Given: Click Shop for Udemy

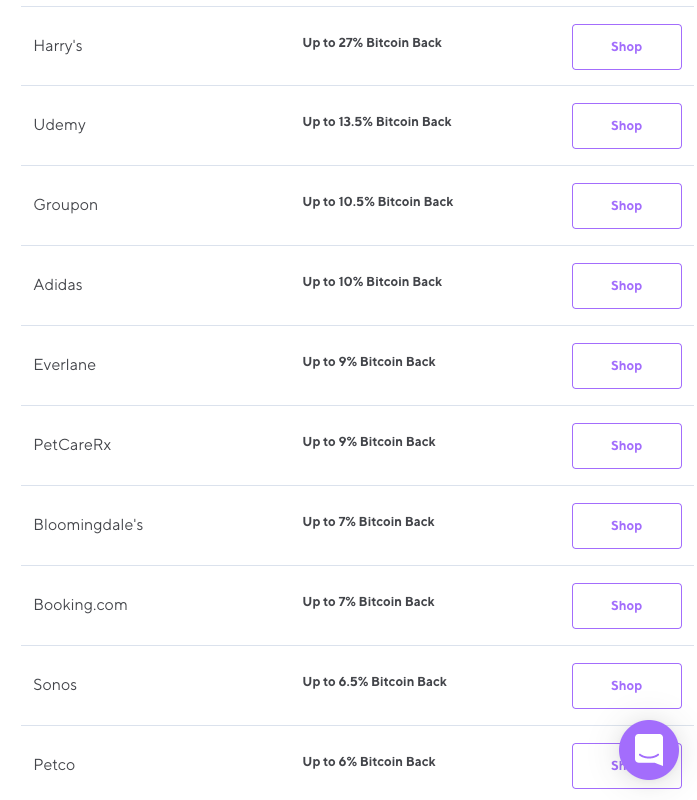Looking at the screenshot, I should (x=626, y=125).
